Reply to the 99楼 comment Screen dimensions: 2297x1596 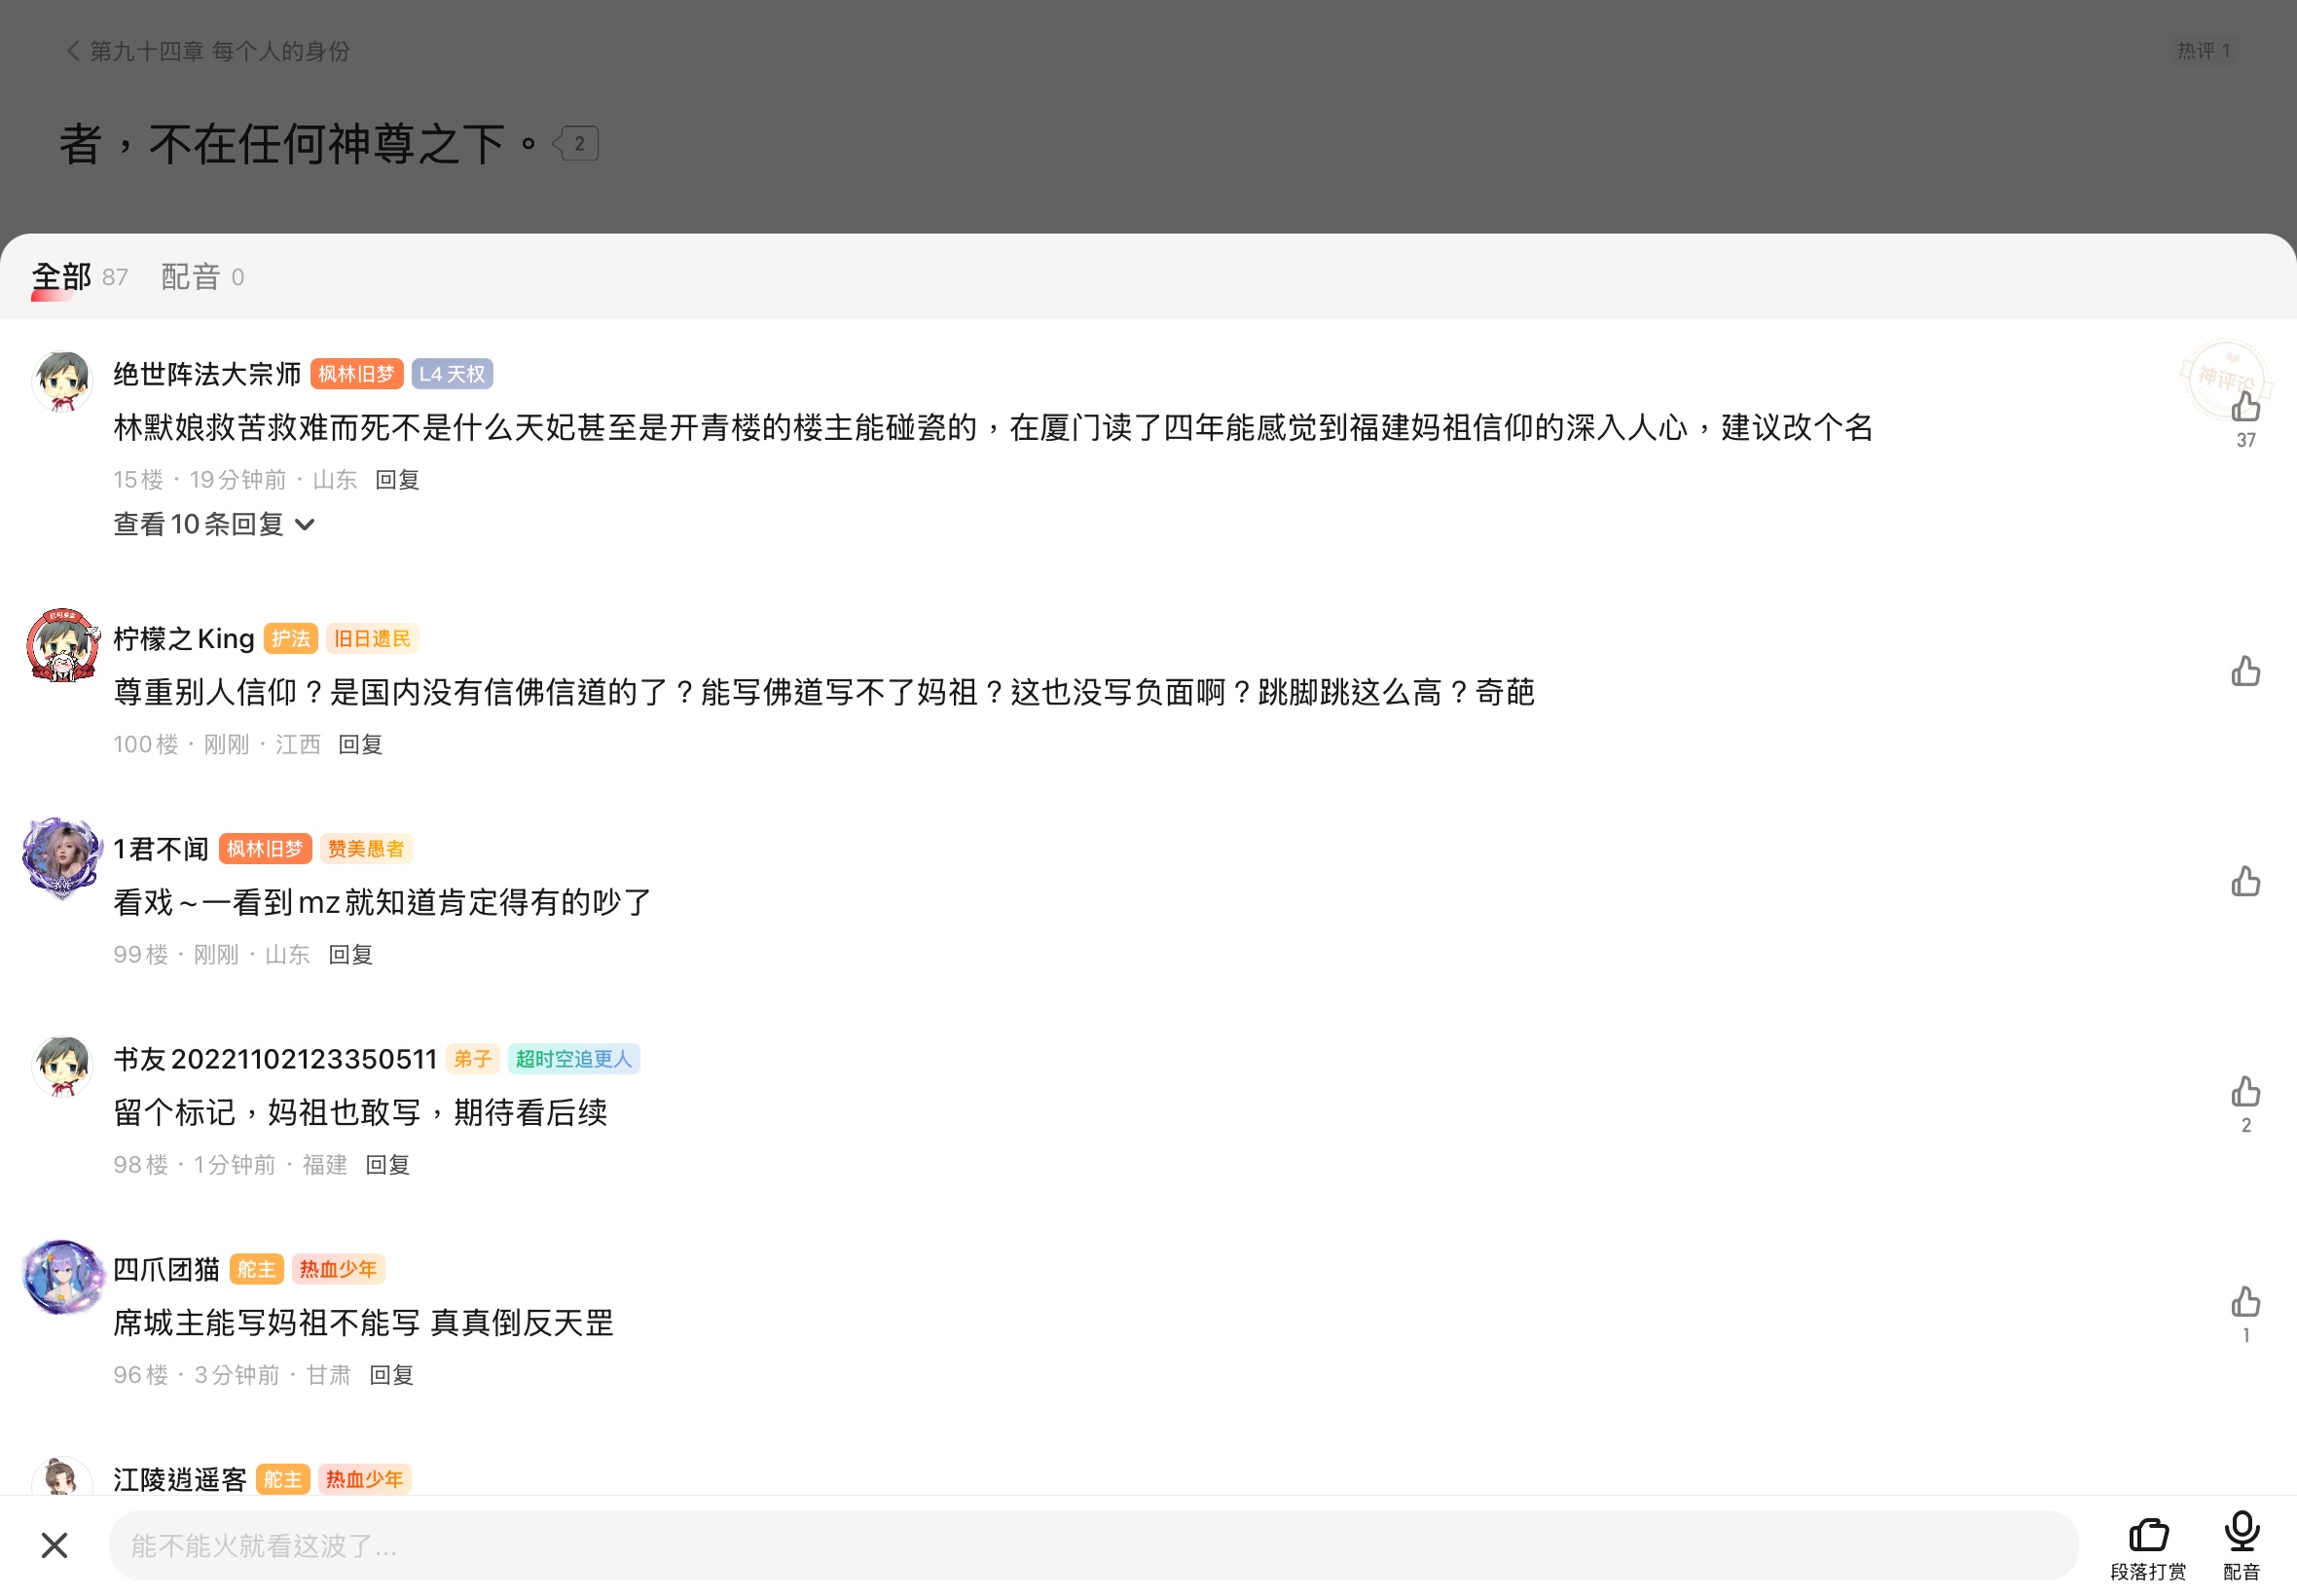click(351, 955)
